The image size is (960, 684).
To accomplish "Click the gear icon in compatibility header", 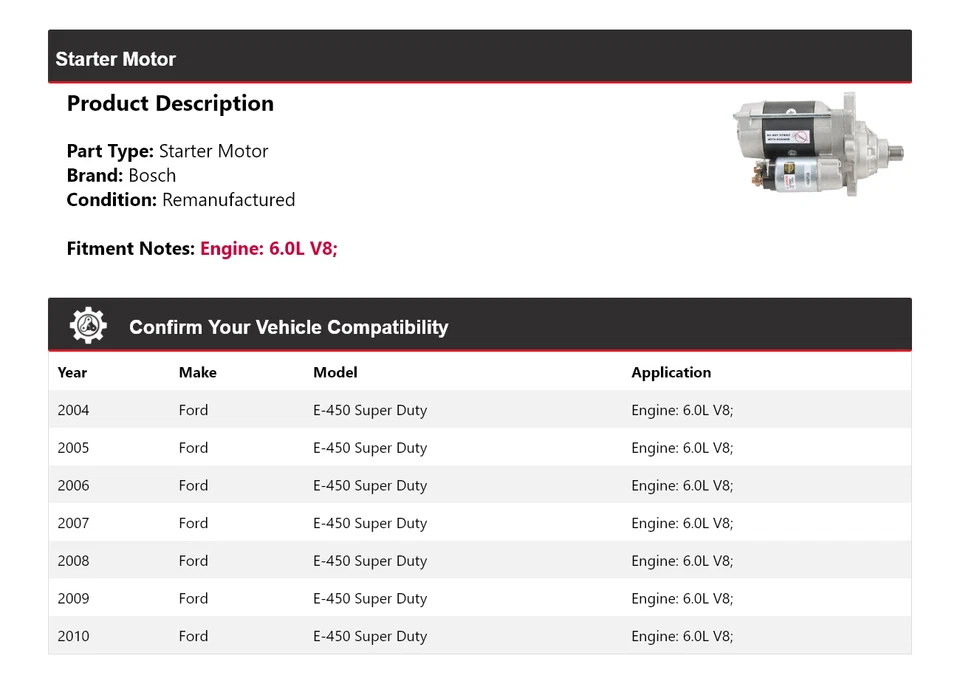I will pyautogui.click(x=88, y=324).
